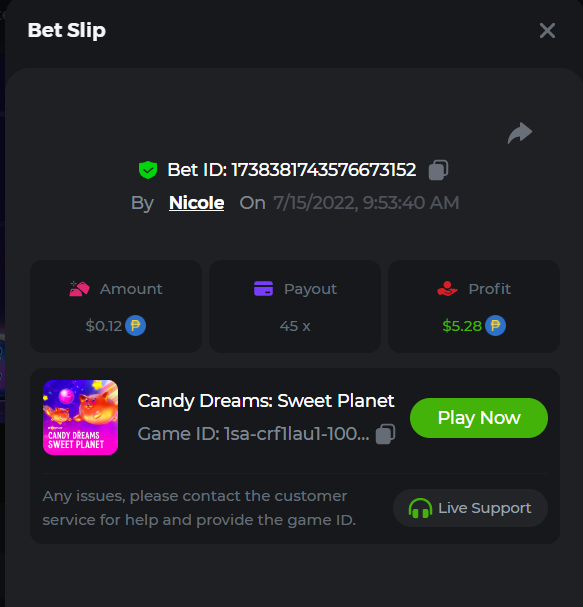The height and width of the screenshot is (607, 583).
Task: Click the 45 x payout value
Action: [x=295, y=326]
